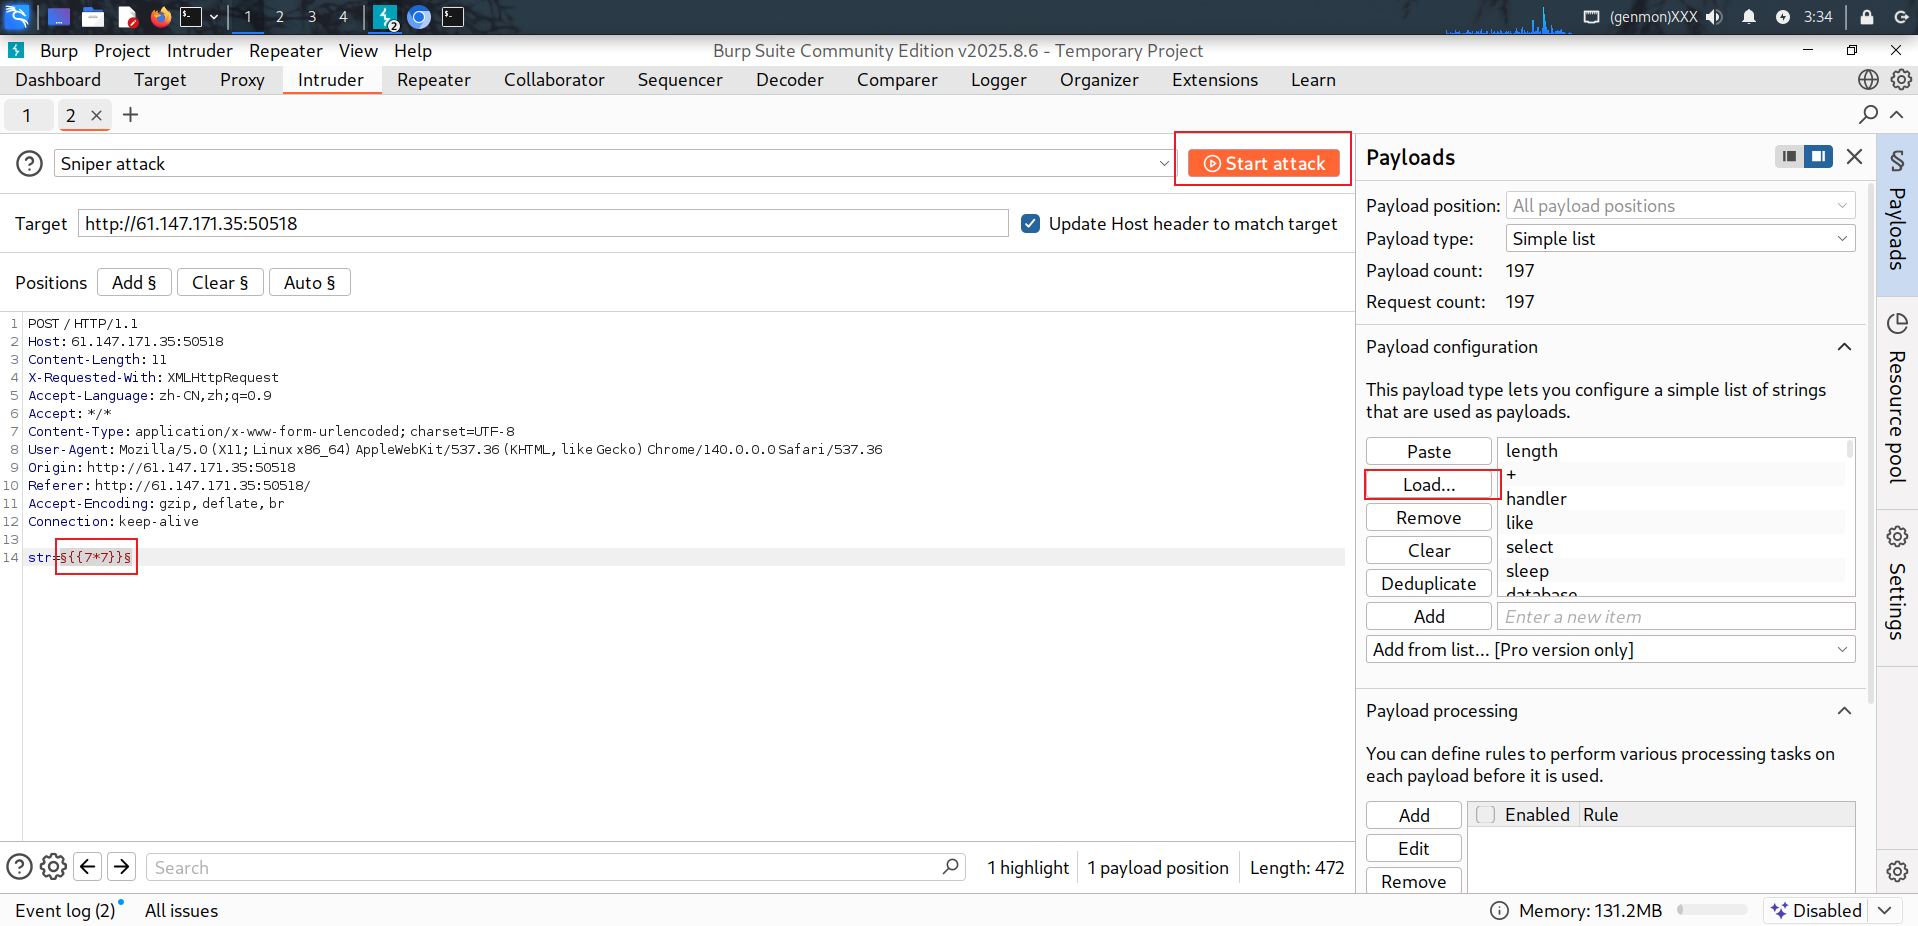This screenshot has height=926, width=1918.
Task: Open the Project menu
Action: [x=122, y=50]
